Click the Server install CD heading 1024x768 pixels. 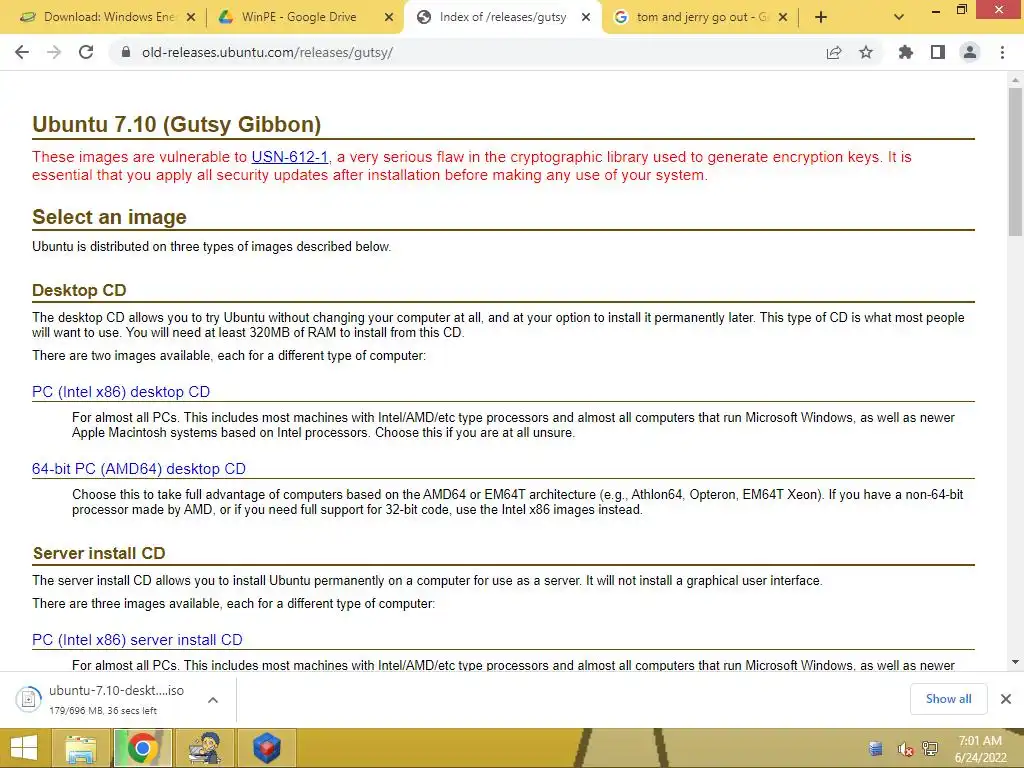click(99, 553)
